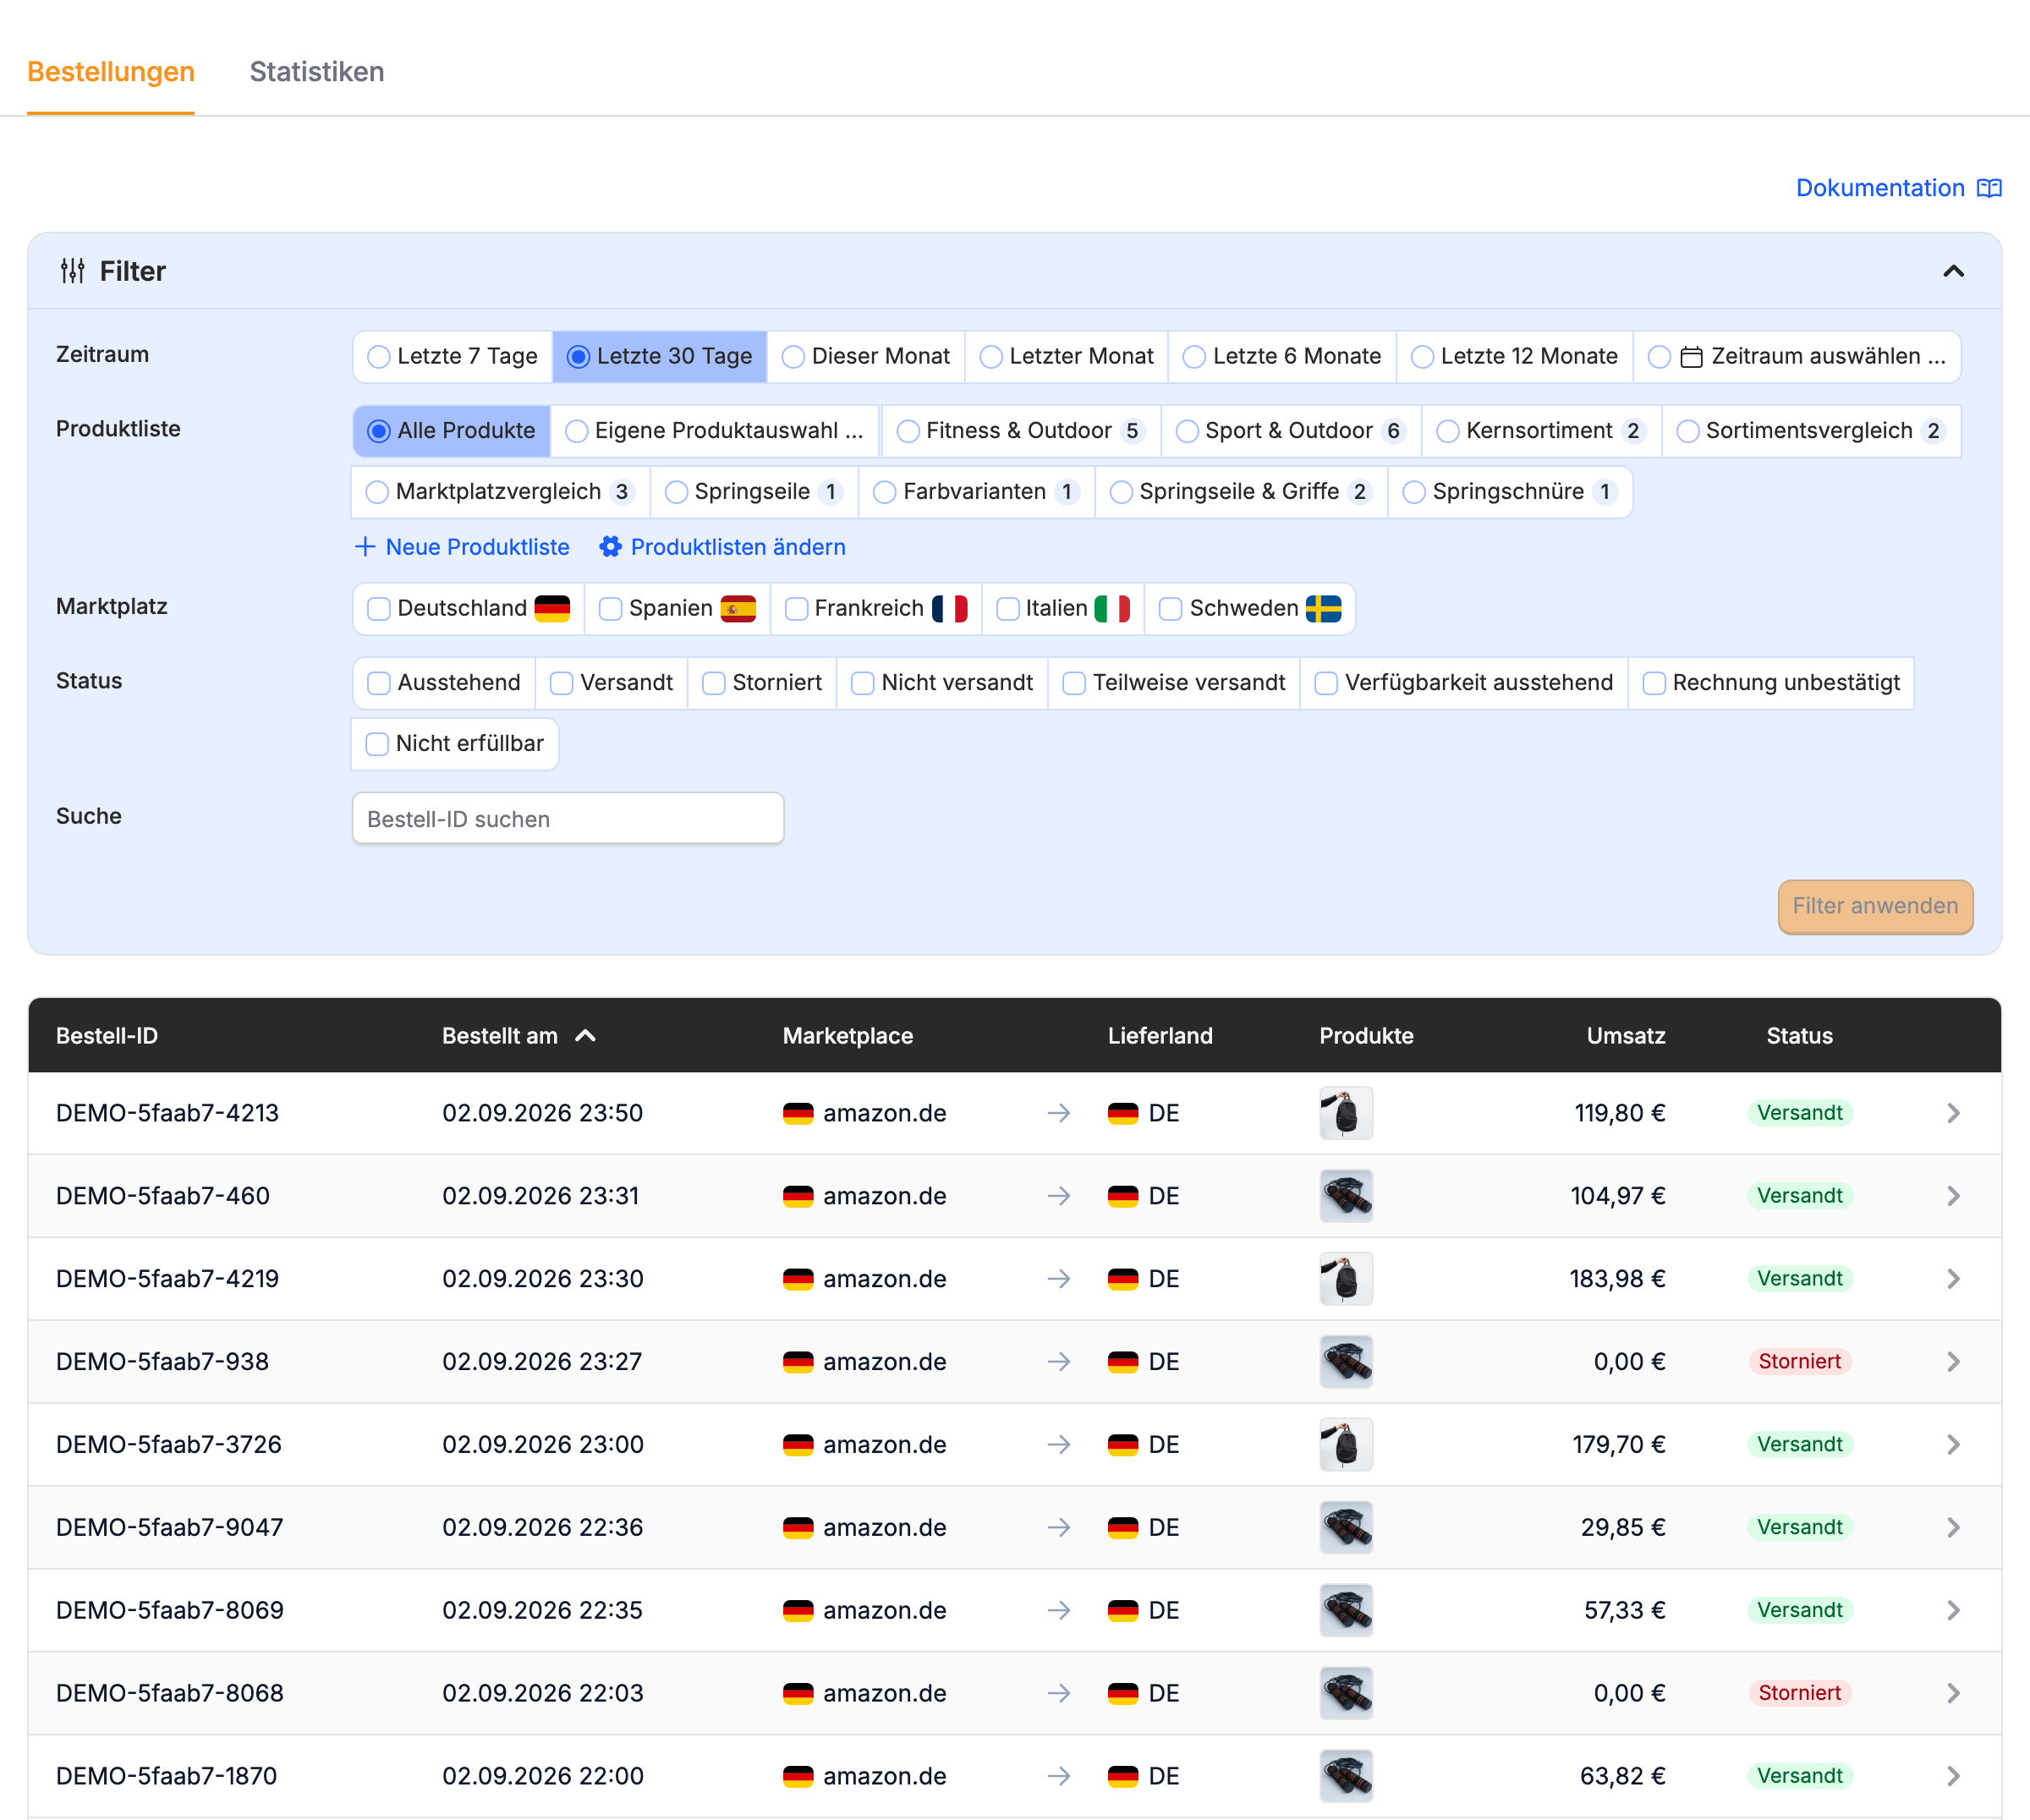2030x1820 pixels.
Task: Select the Sport & Outdoor product list
Action: pos(1291,431)
